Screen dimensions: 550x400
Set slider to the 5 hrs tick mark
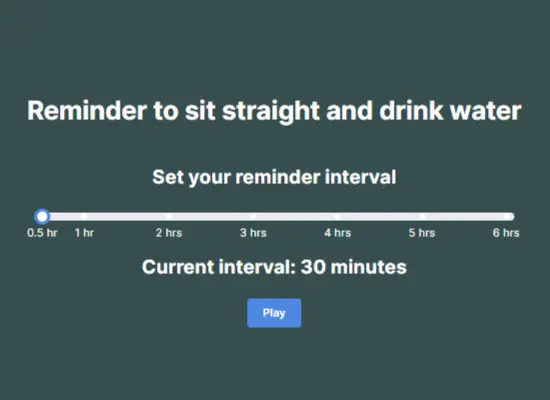pyautogui.click(x=422, y=216)
